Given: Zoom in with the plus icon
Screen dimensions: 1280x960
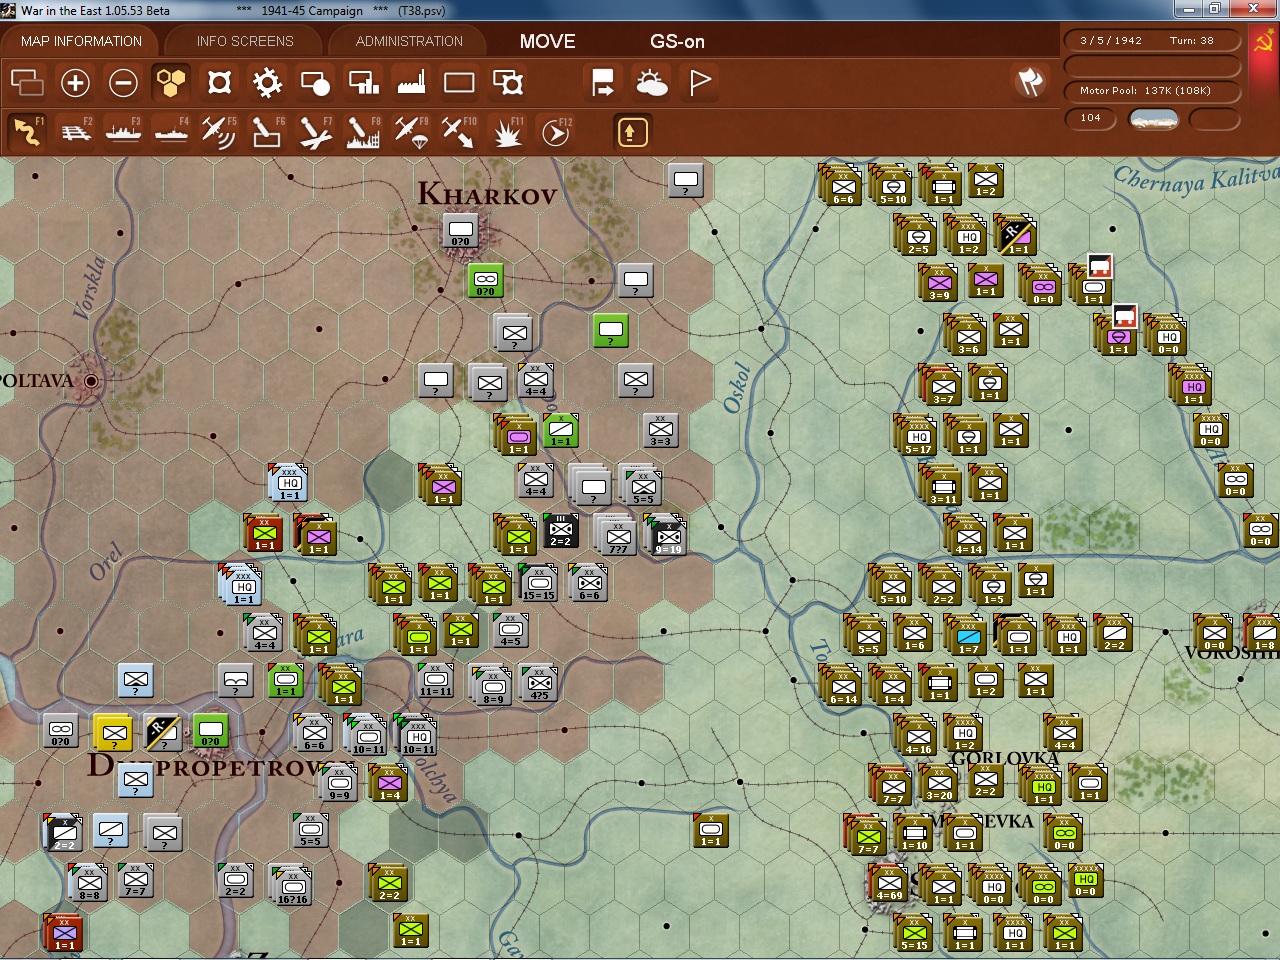Looking at the screenshot, I should coord(75,82).
